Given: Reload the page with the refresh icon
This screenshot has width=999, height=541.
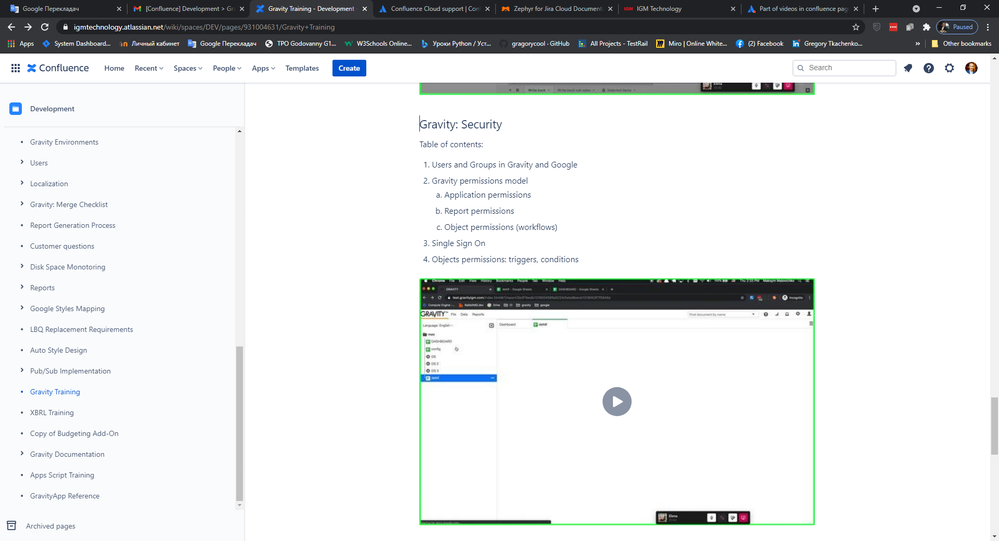Looking at the screenshot, I should click(x=45, y=27).
